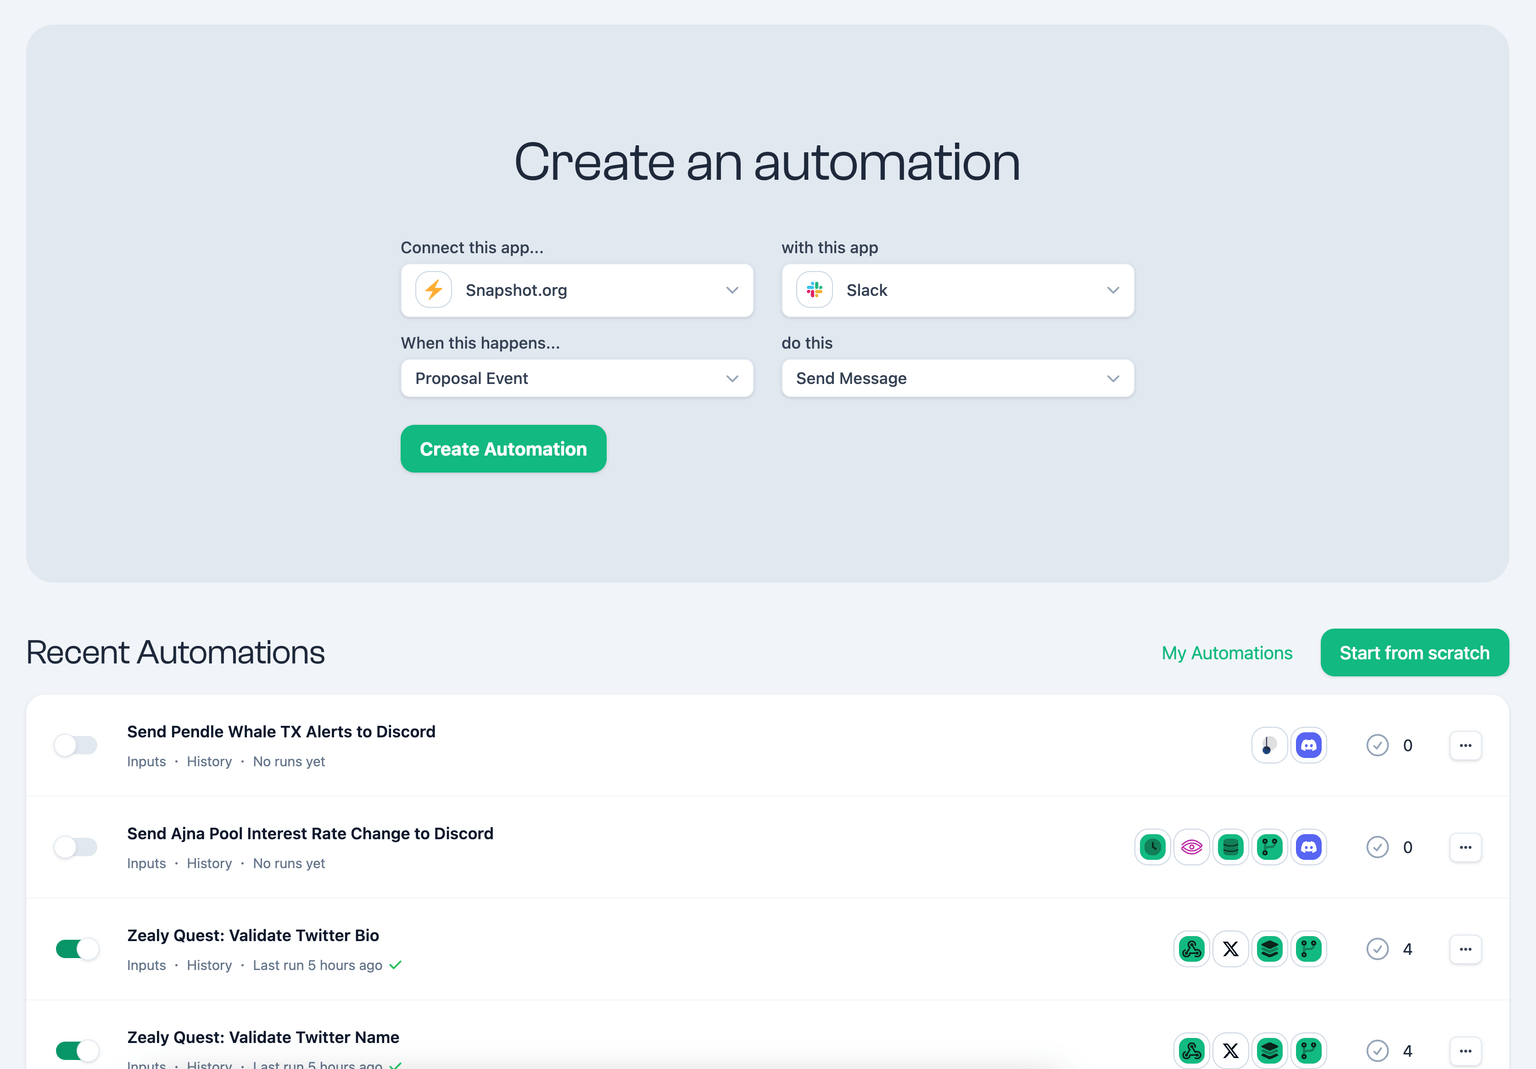Click branch icon in Validate Twitter Name row
The width and height of the screenshot is (1536, 1069).
[1309, 1051]
